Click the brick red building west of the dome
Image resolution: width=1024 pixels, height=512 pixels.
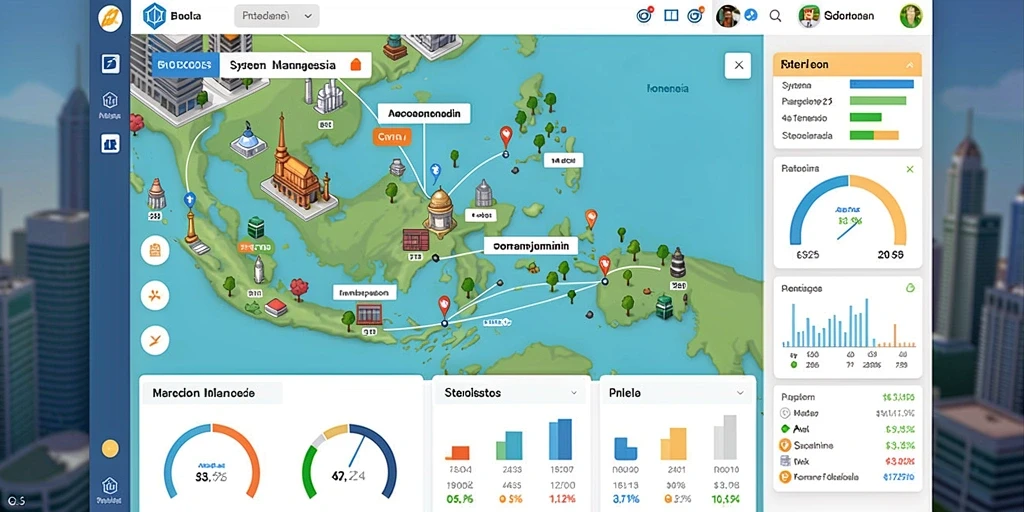tap(416, 240)
